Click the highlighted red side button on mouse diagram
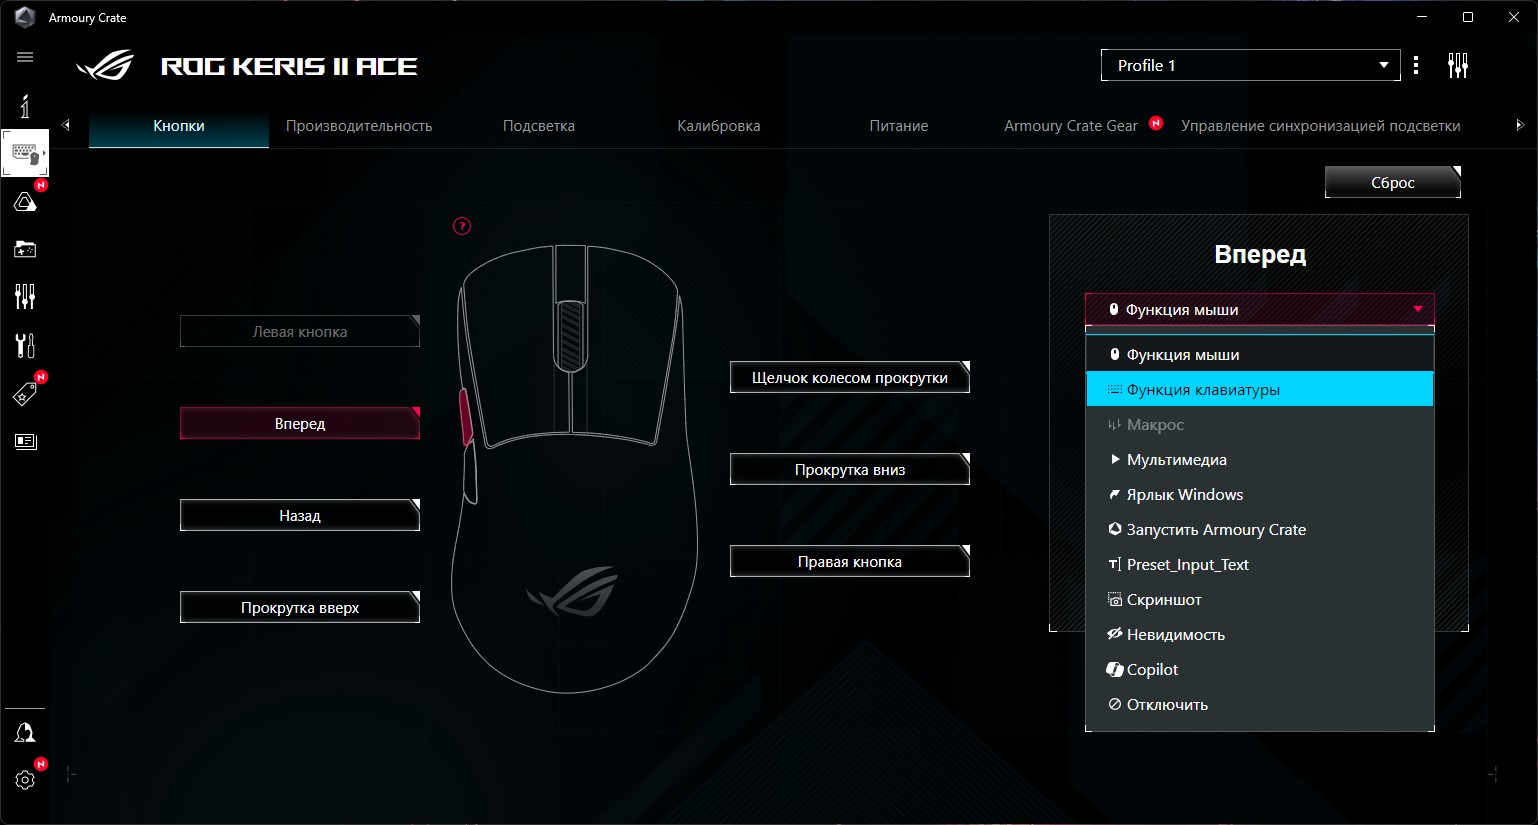 pos(466,417)
